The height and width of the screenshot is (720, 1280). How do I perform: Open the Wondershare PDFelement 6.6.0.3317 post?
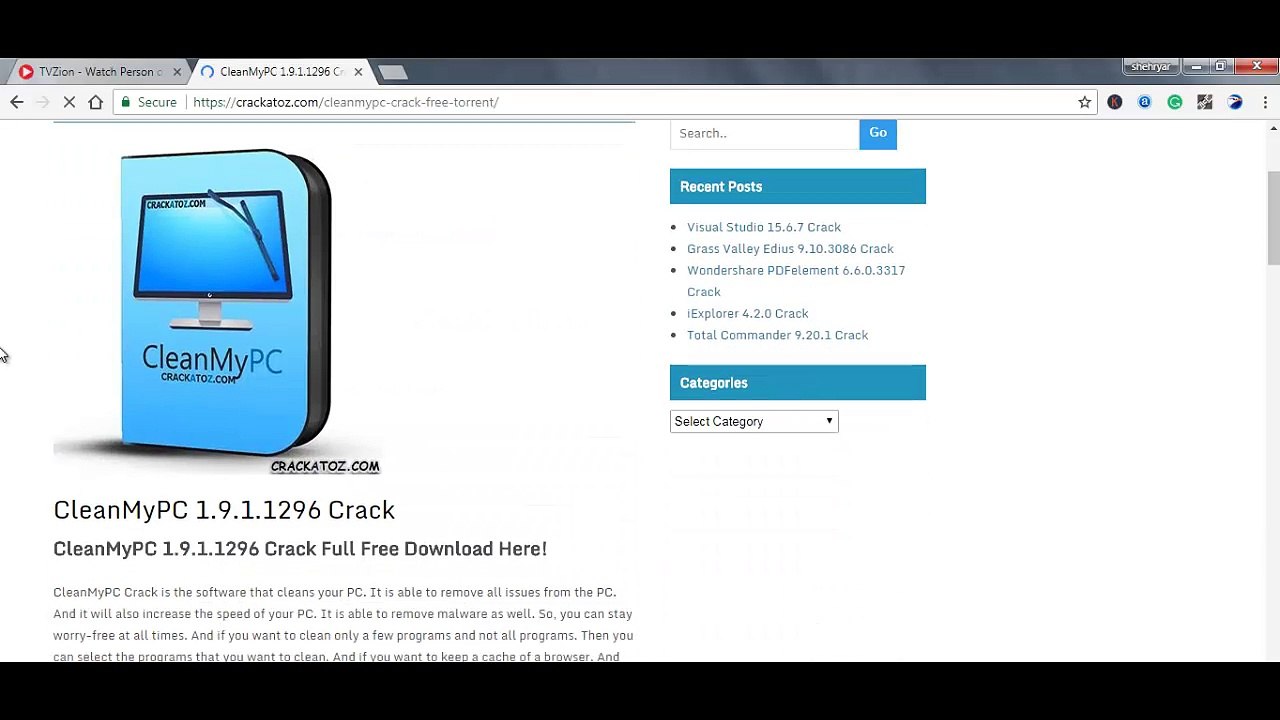(x=796, y=281)
